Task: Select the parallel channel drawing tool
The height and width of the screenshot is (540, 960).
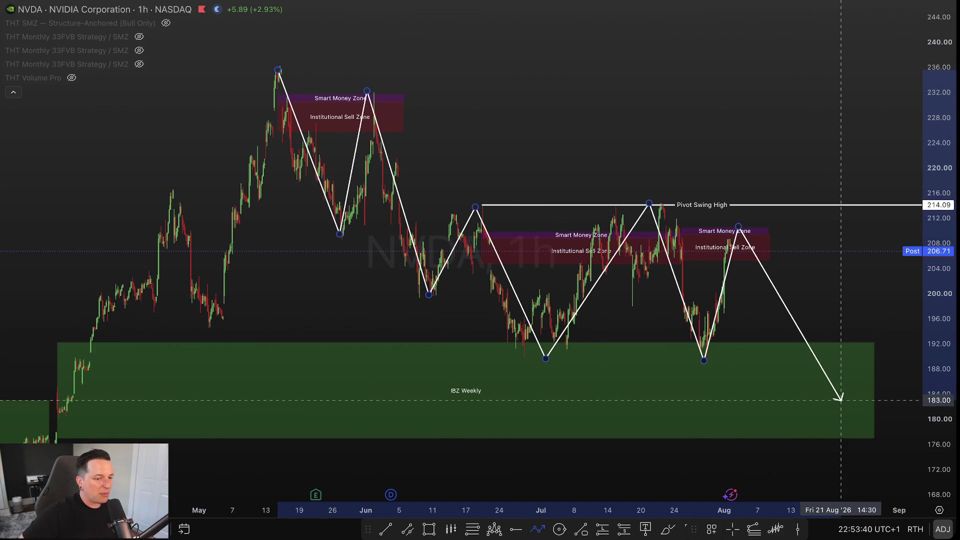Action: coord(407,529)
